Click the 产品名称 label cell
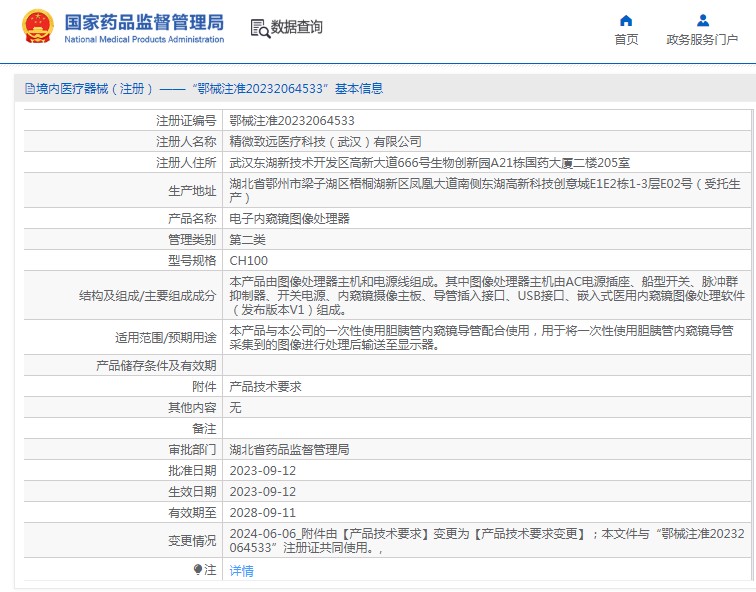756x592 pixels. point(192,219)
